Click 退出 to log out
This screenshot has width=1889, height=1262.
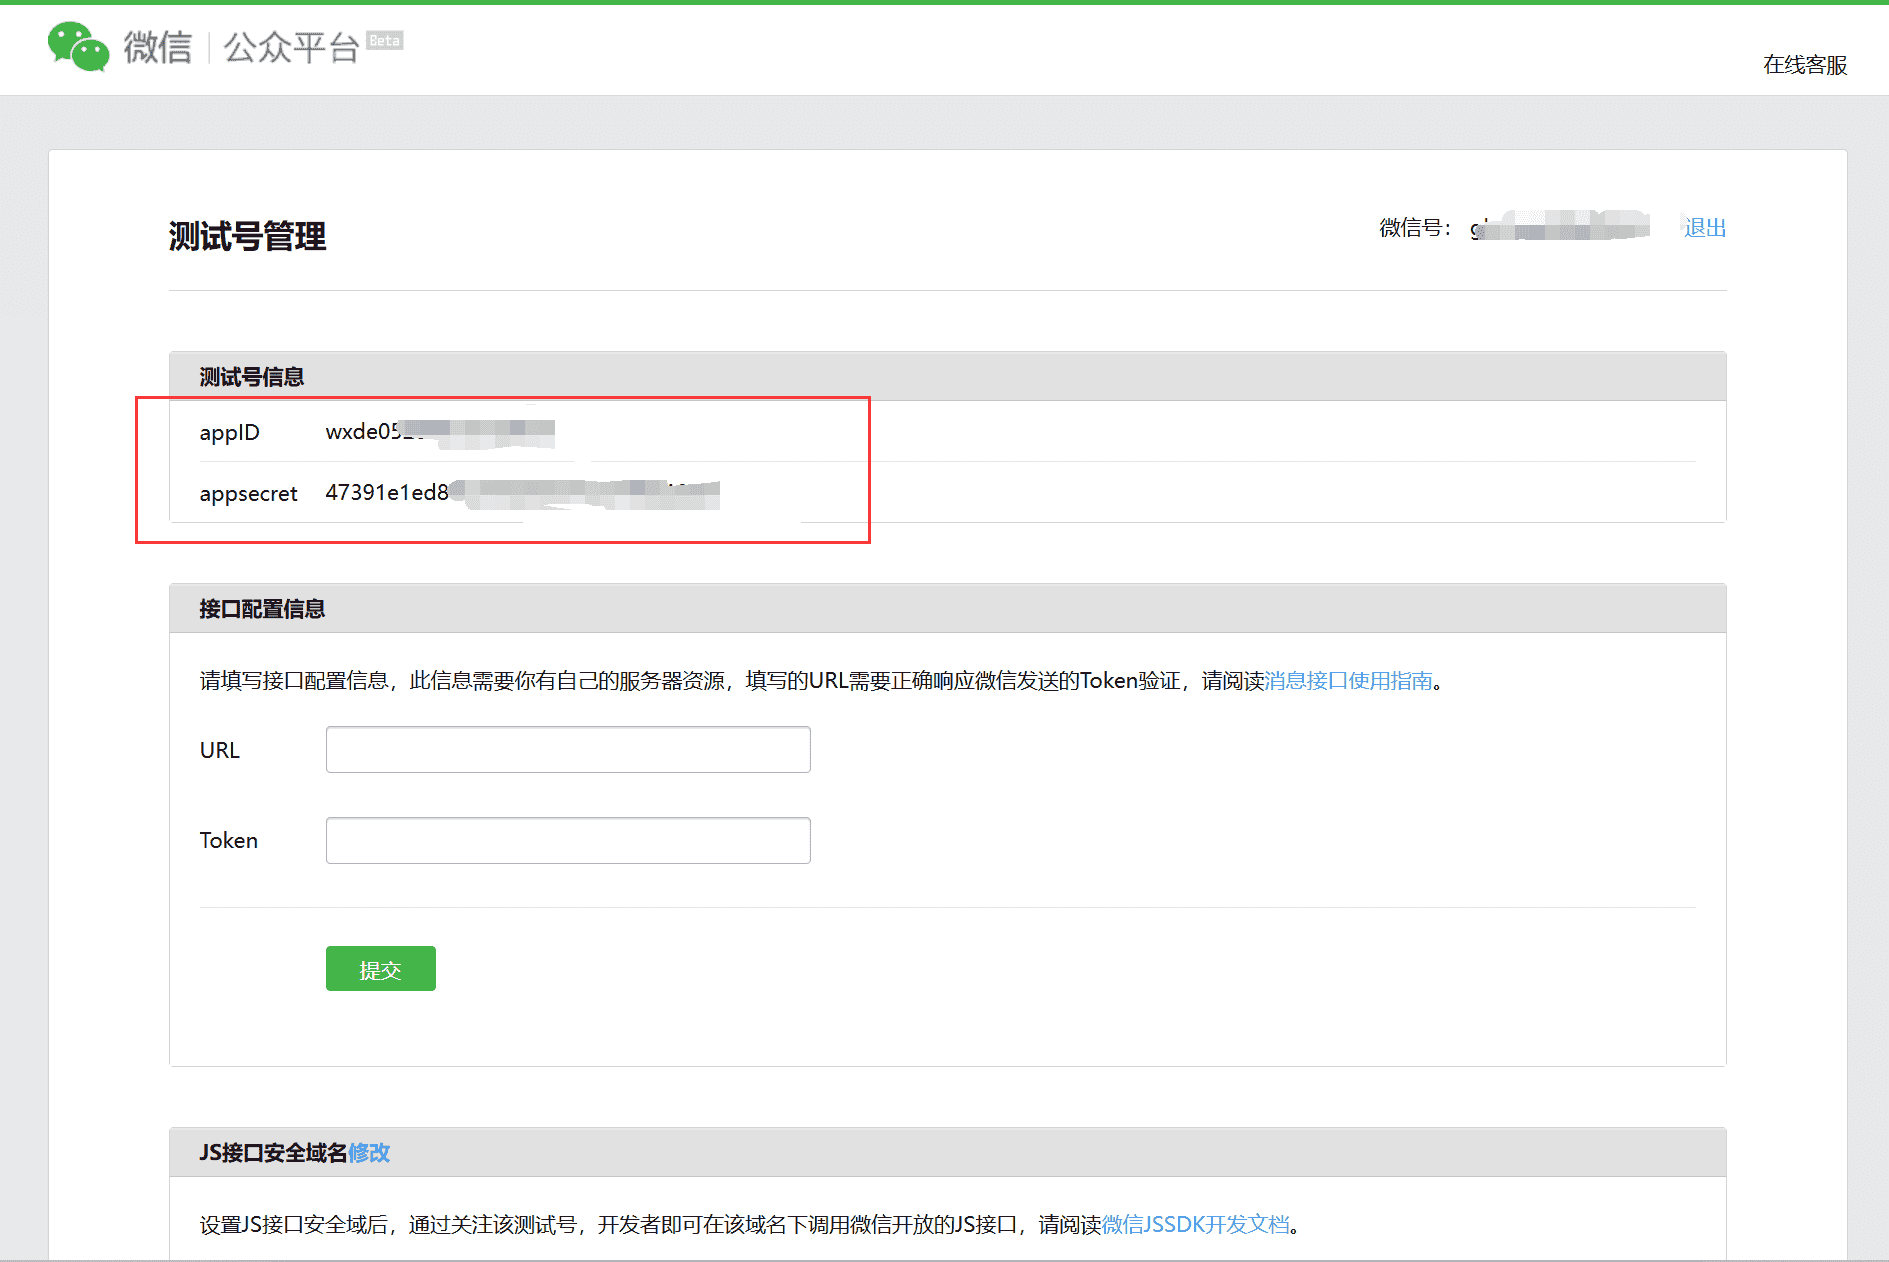pyautogui.click(x=1704, y=227)
